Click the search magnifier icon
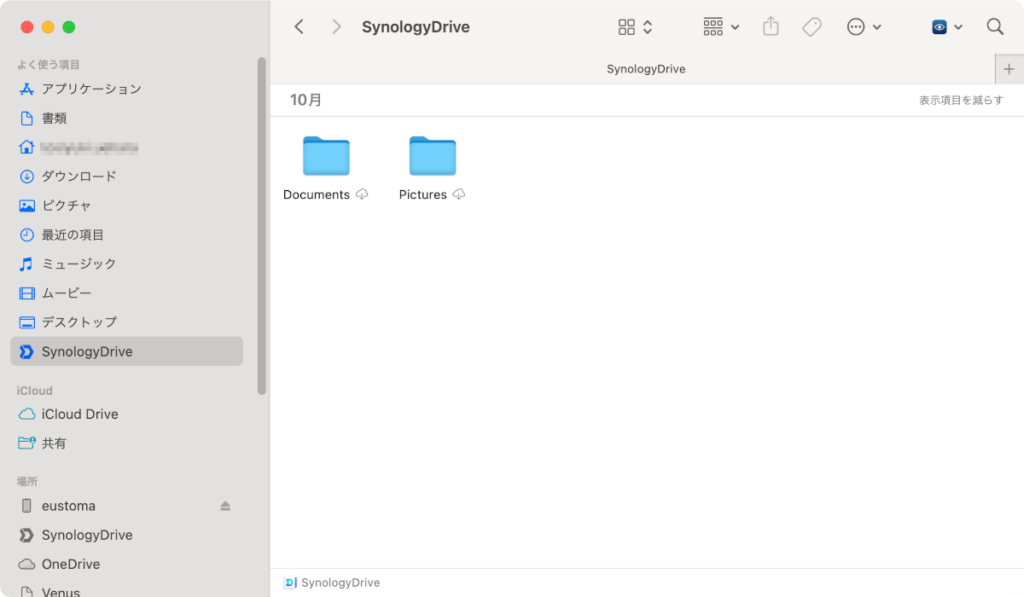 (x=995, y=27)
